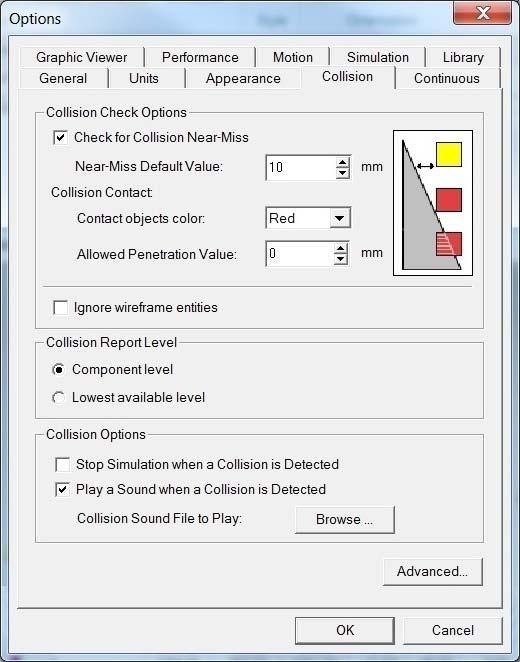Switch to the Graphic Viewer tab
This screenshot has width=520, height=662.
tap(81, 57)
